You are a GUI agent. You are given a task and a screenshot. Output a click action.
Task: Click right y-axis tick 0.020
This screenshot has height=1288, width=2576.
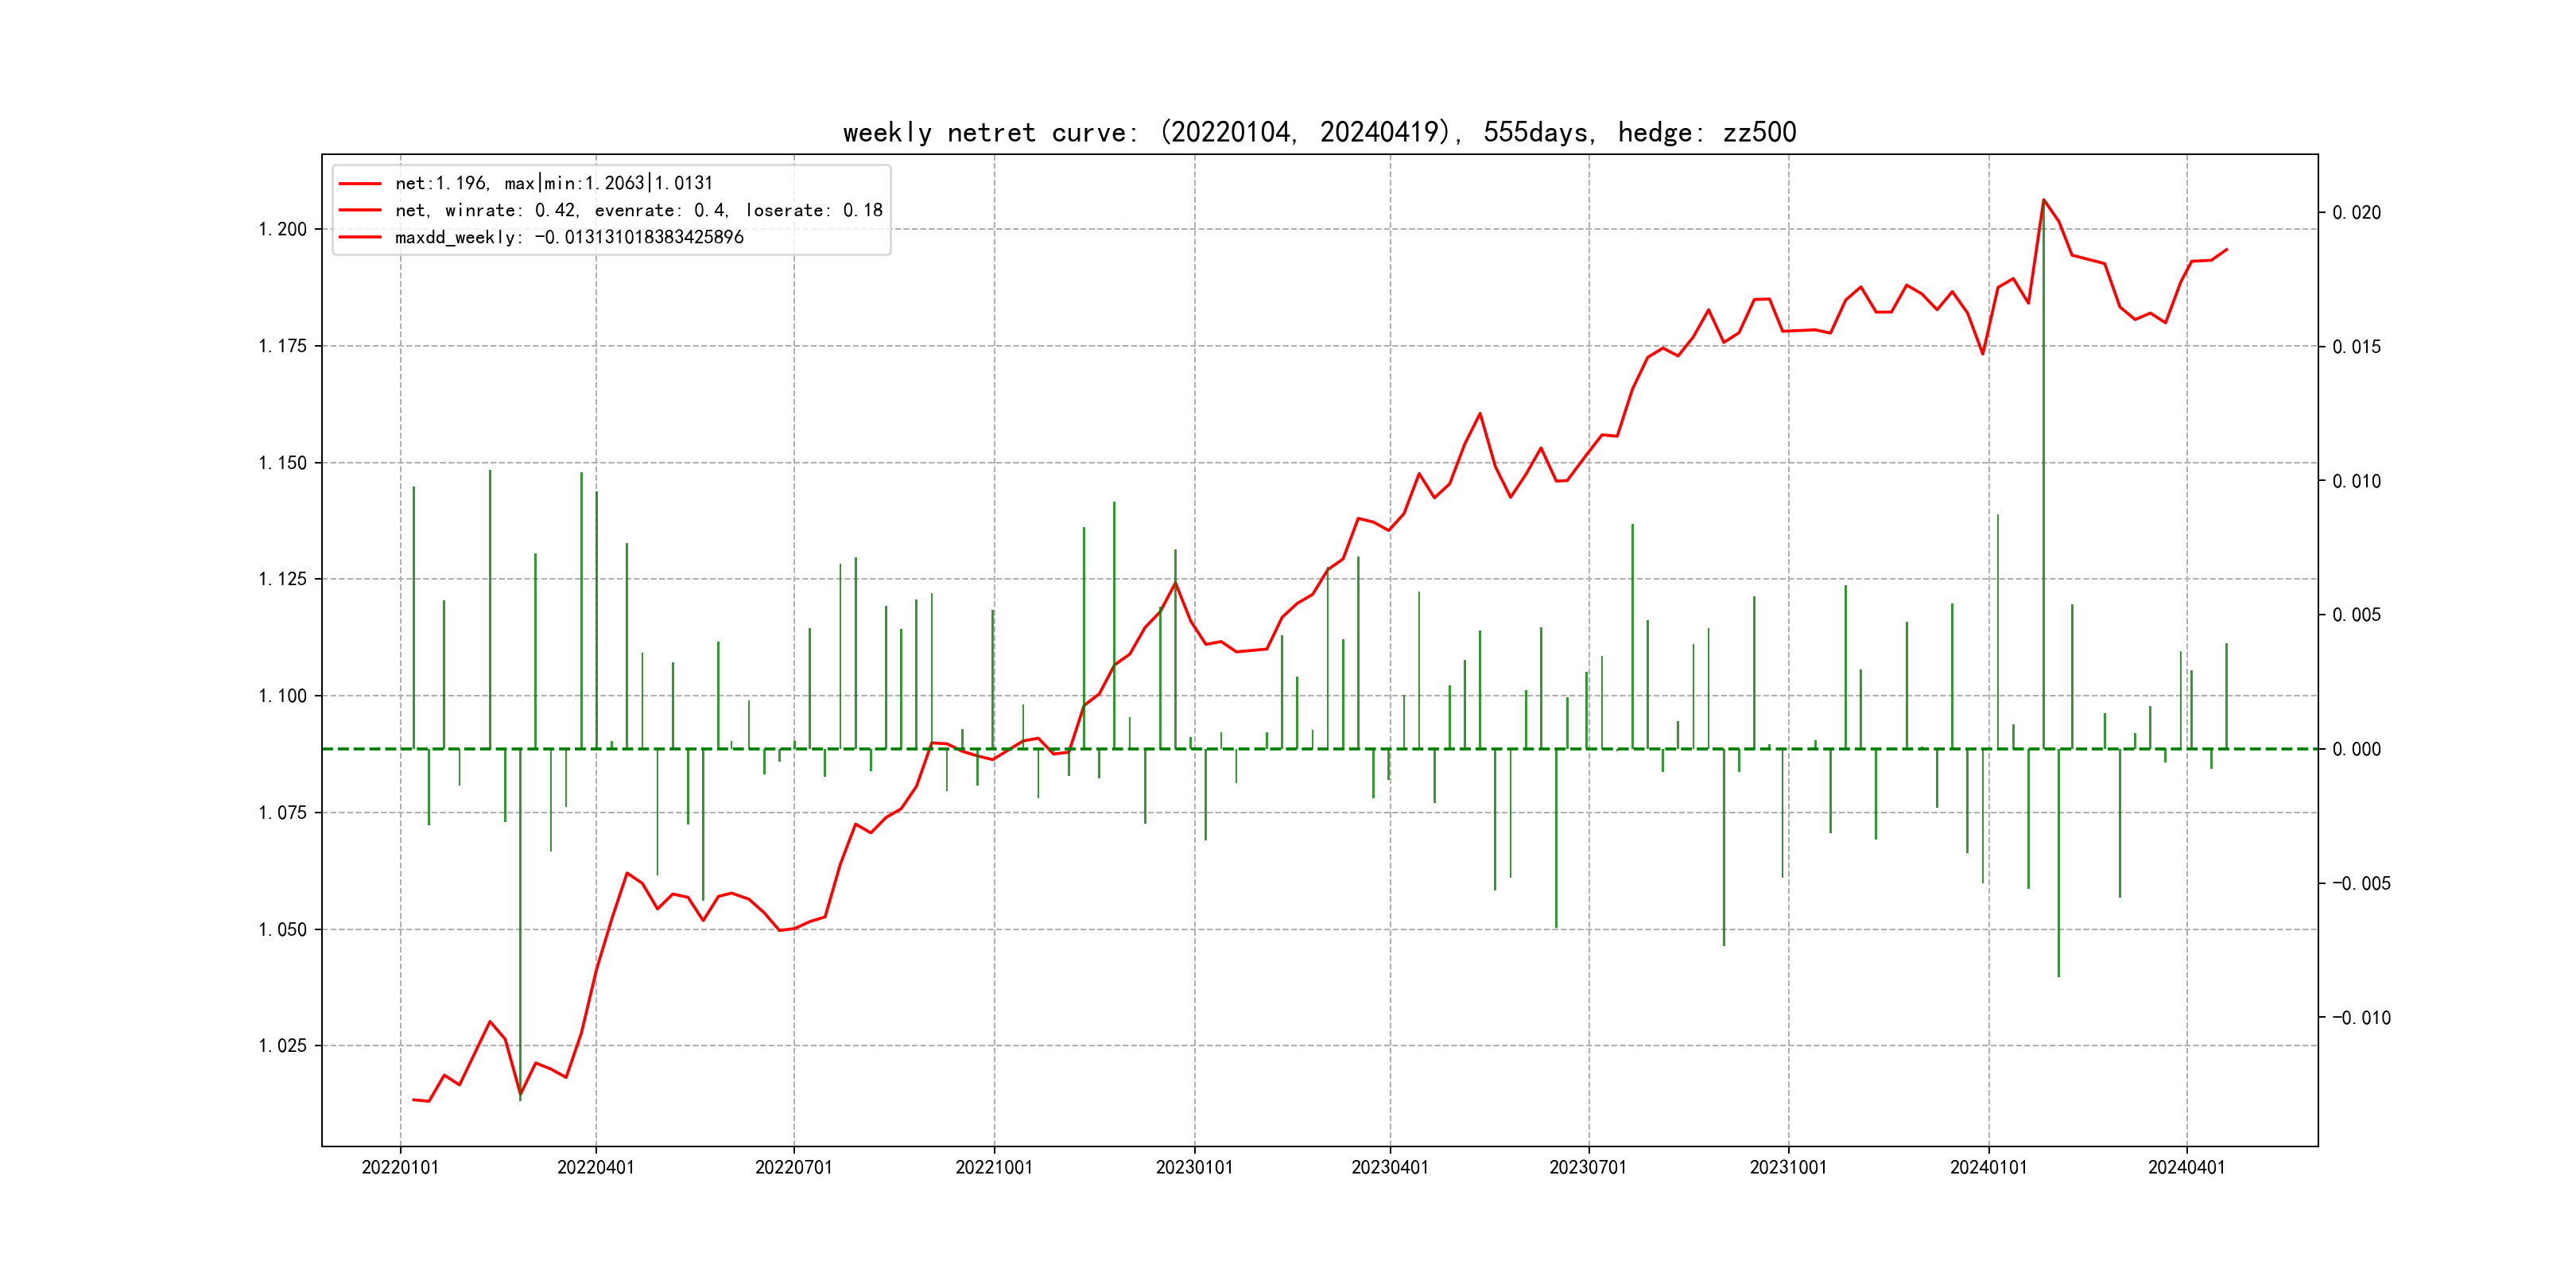pyautogui.click(x=2356, y=213)
